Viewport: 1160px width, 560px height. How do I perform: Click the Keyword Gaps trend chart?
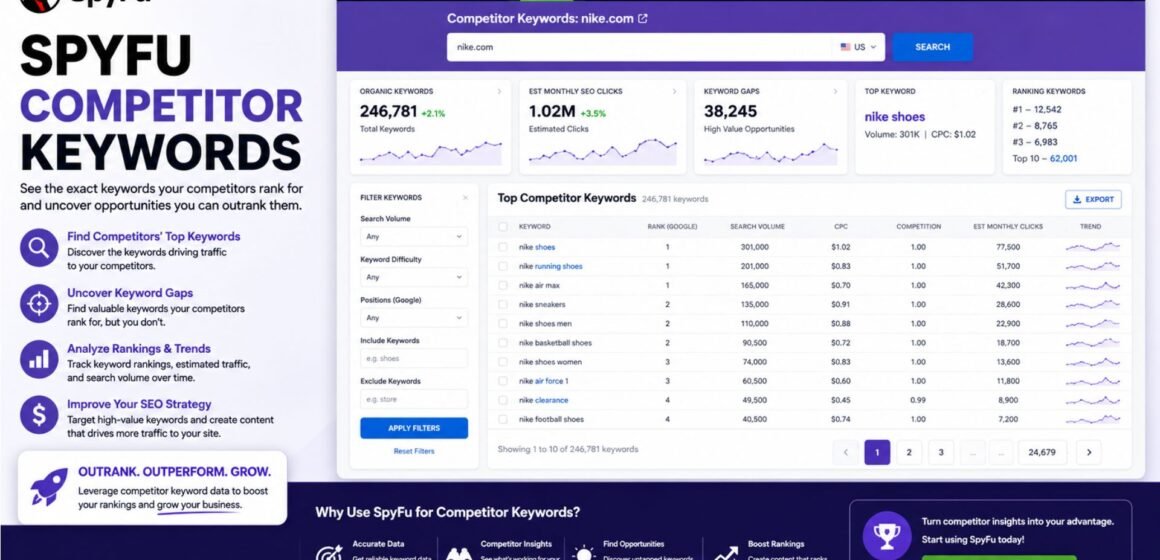tap(771, 154)
